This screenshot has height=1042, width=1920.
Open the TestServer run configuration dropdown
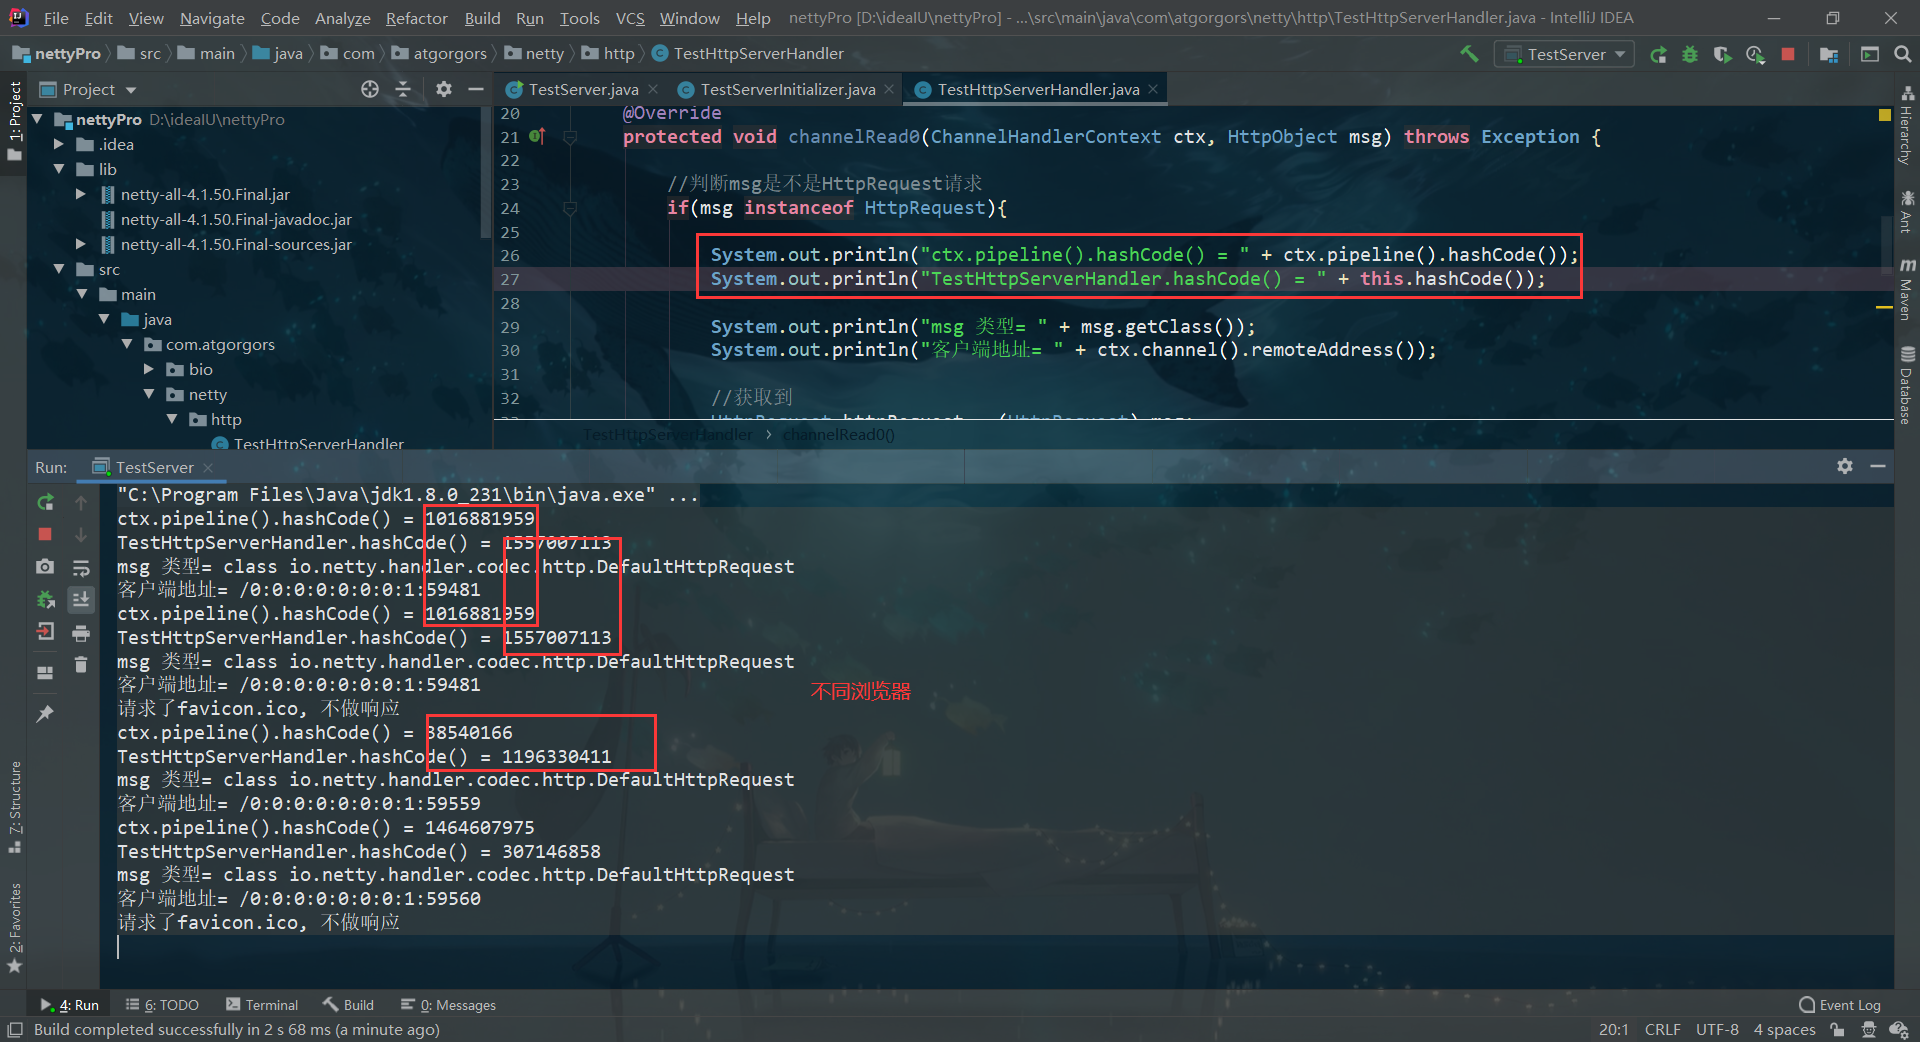(x=1565, y=54)
